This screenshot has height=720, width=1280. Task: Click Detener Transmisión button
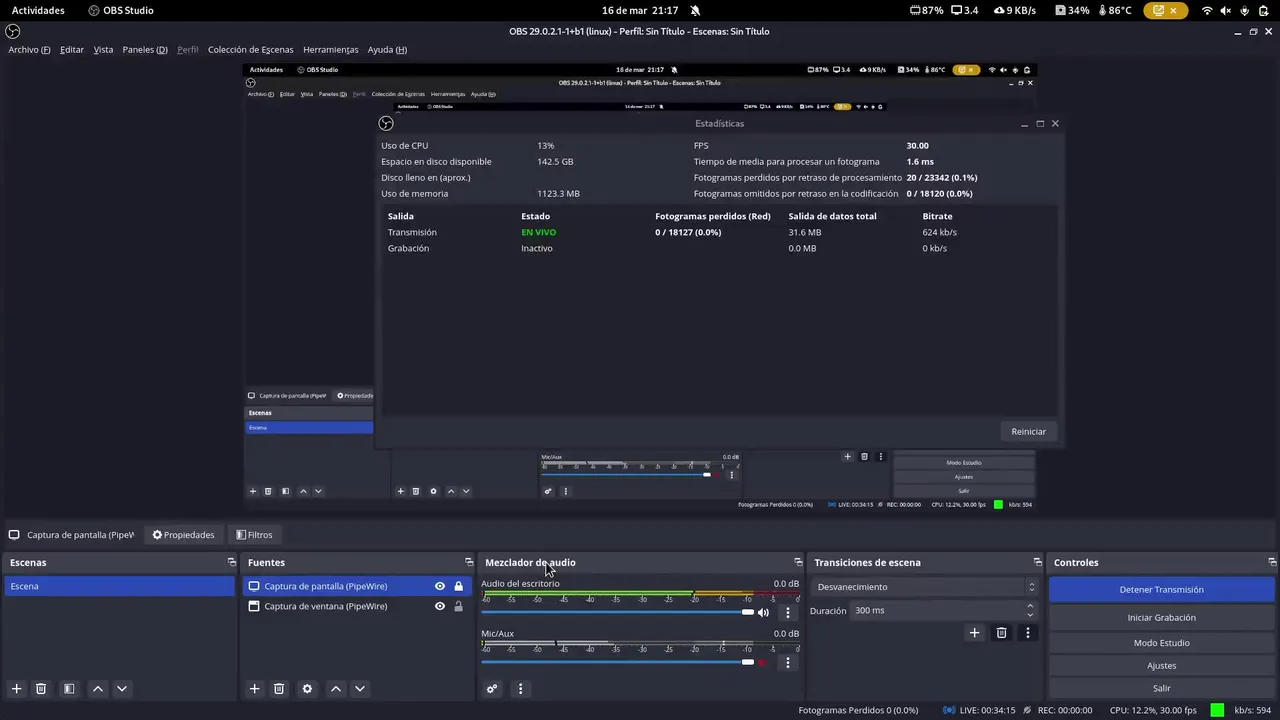coord(1161,590)
